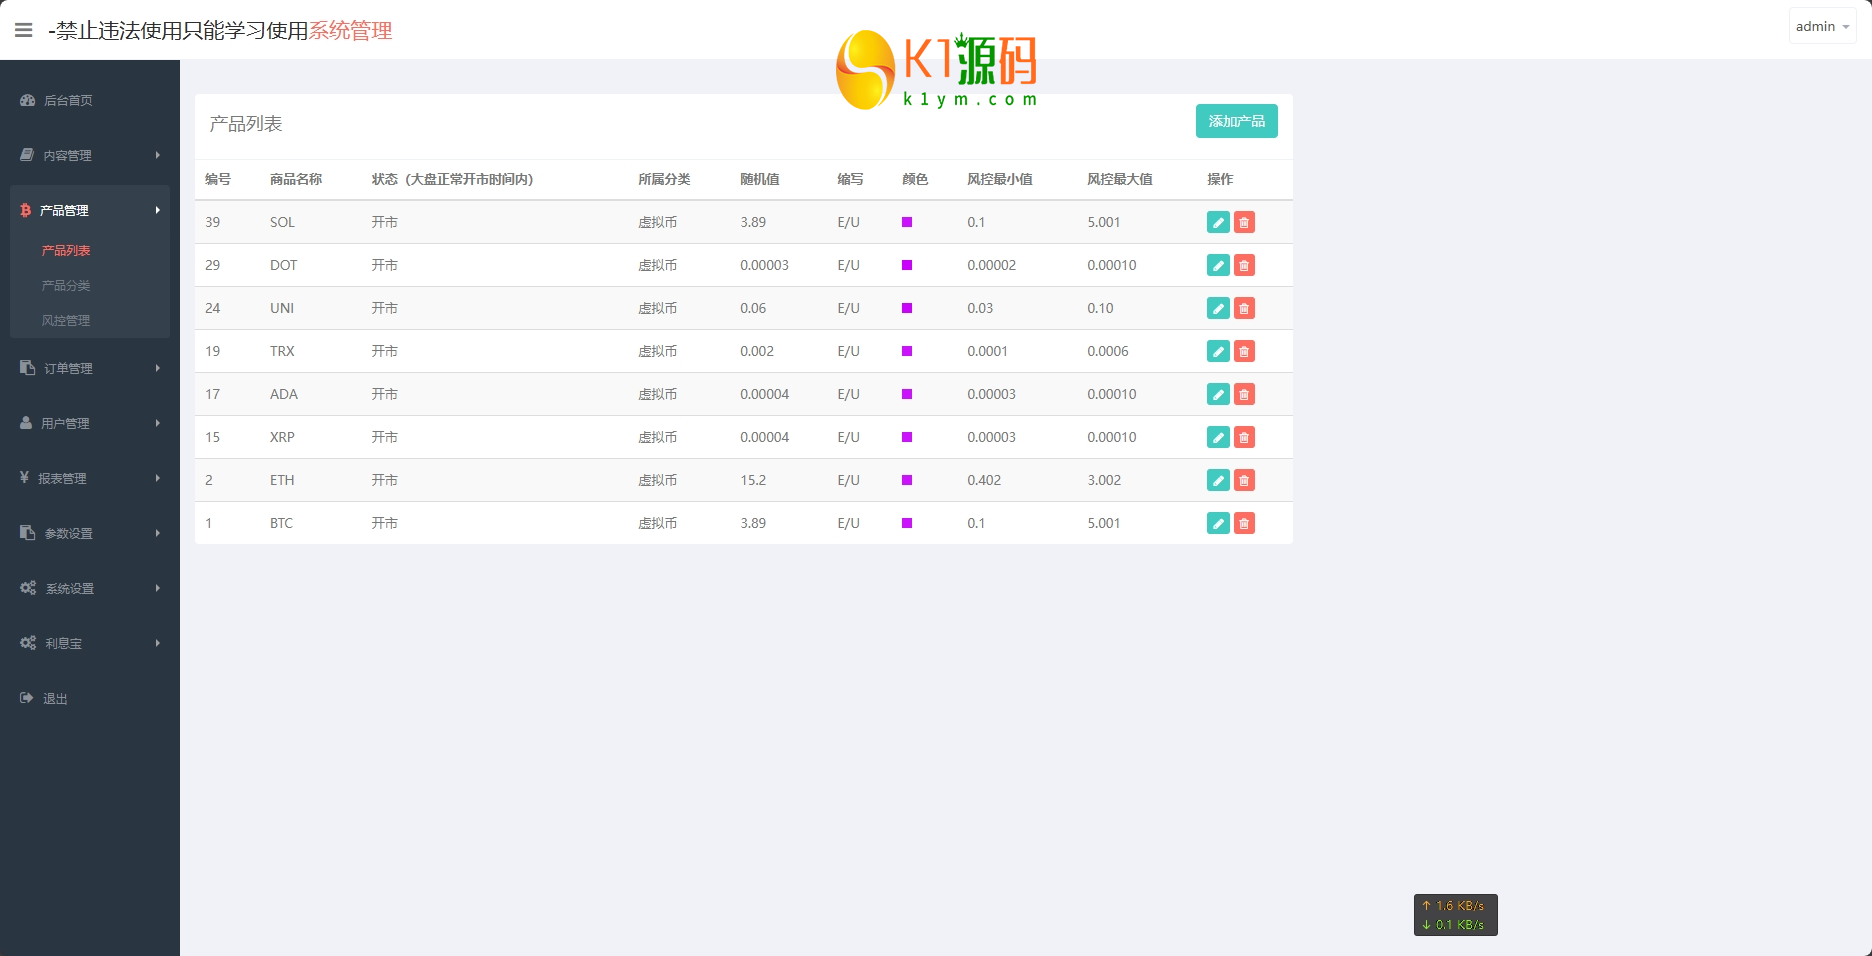Go to 后台首页 dashboard
Screen dimensions: 1872x956
point(68,100)
